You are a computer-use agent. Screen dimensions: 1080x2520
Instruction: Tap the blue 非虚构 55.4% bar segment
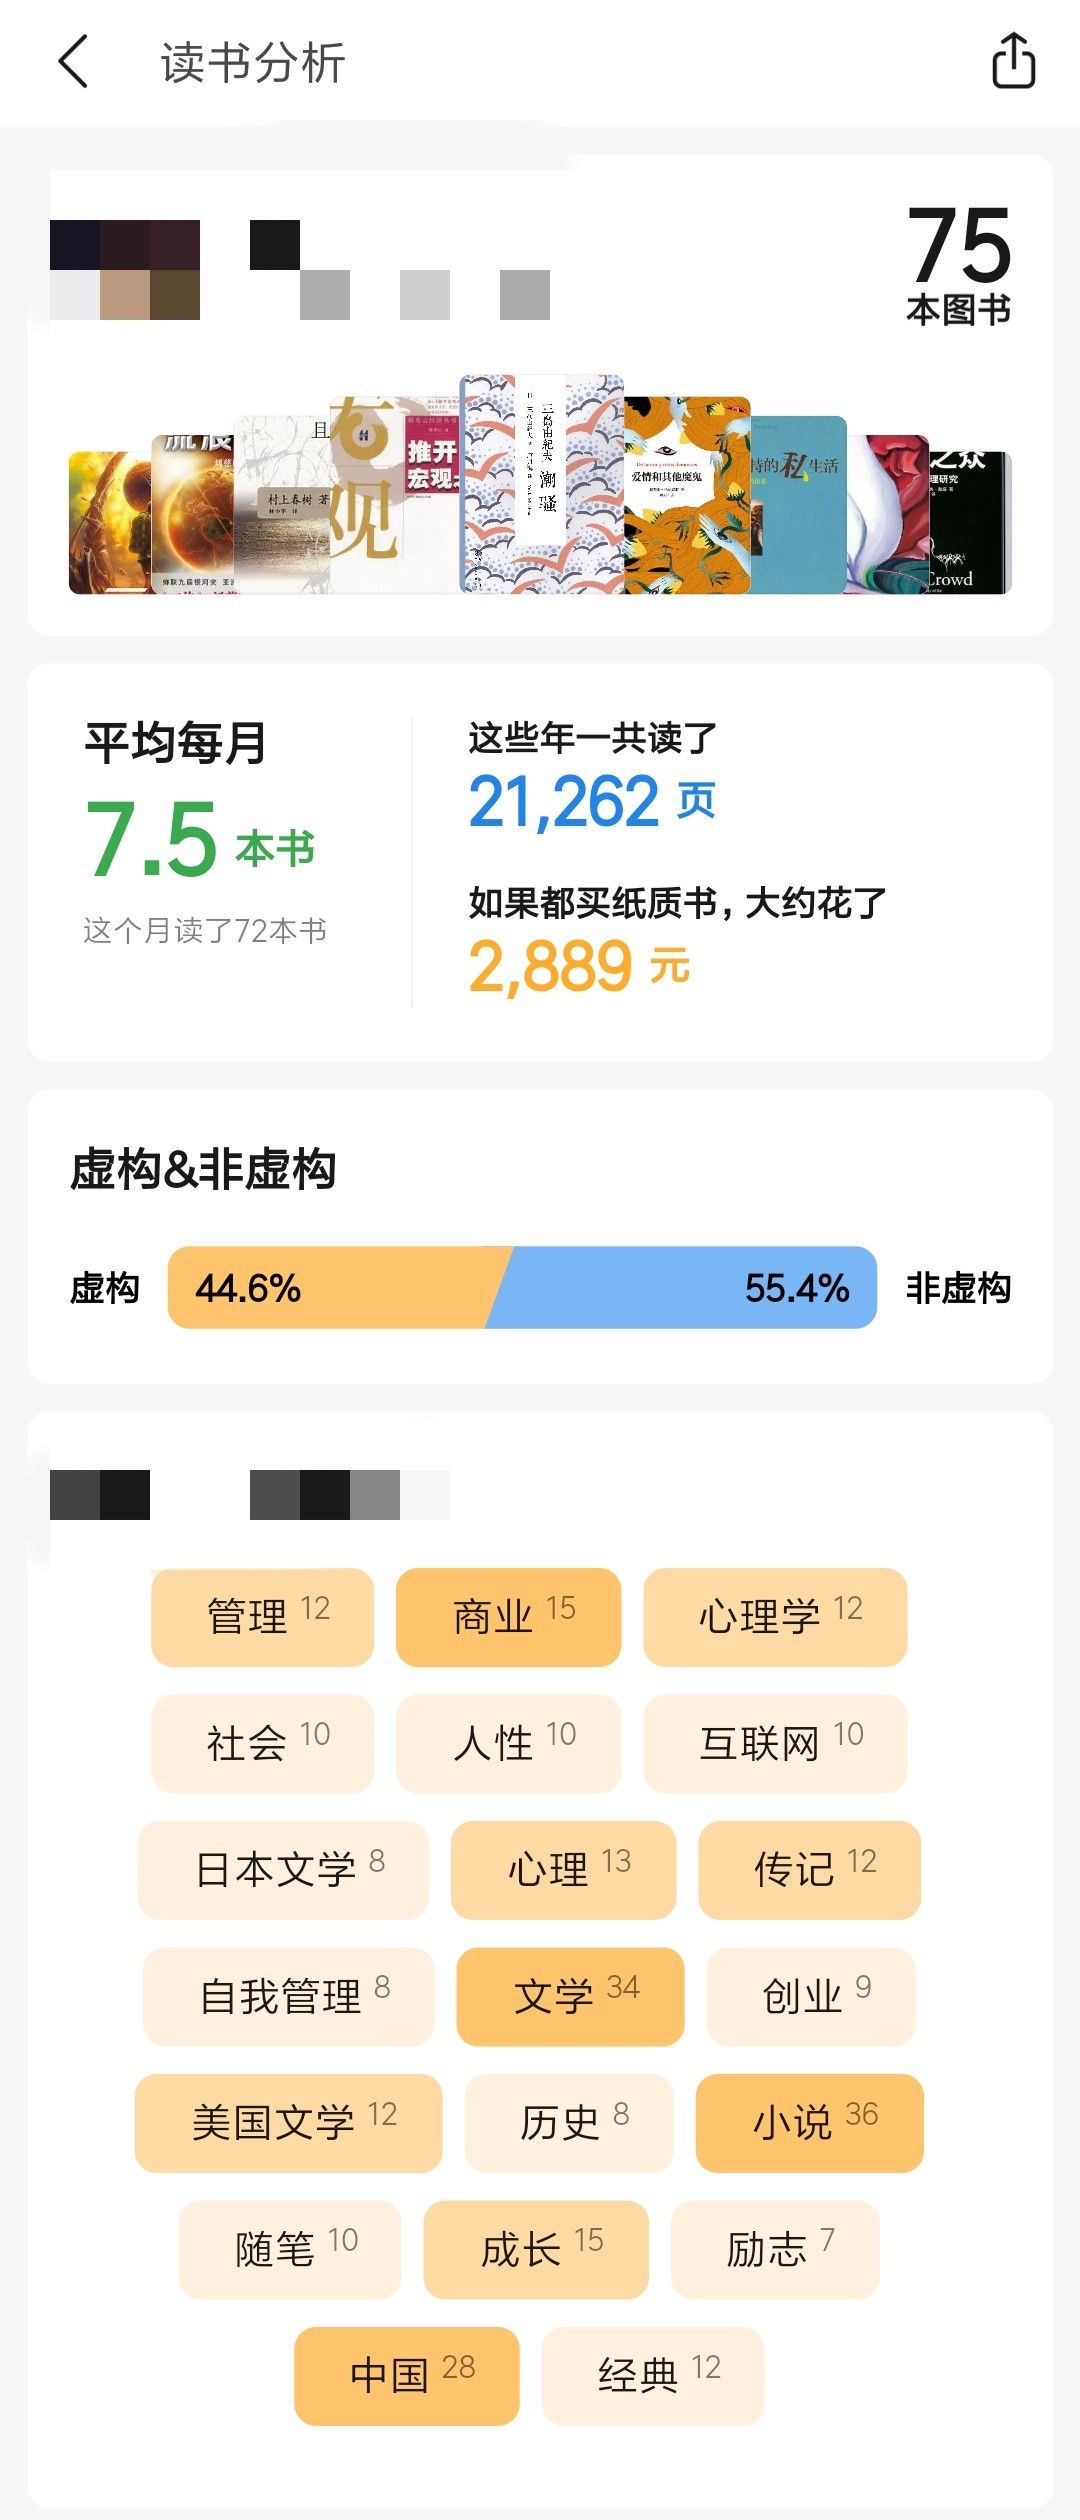click(690, 1288)
